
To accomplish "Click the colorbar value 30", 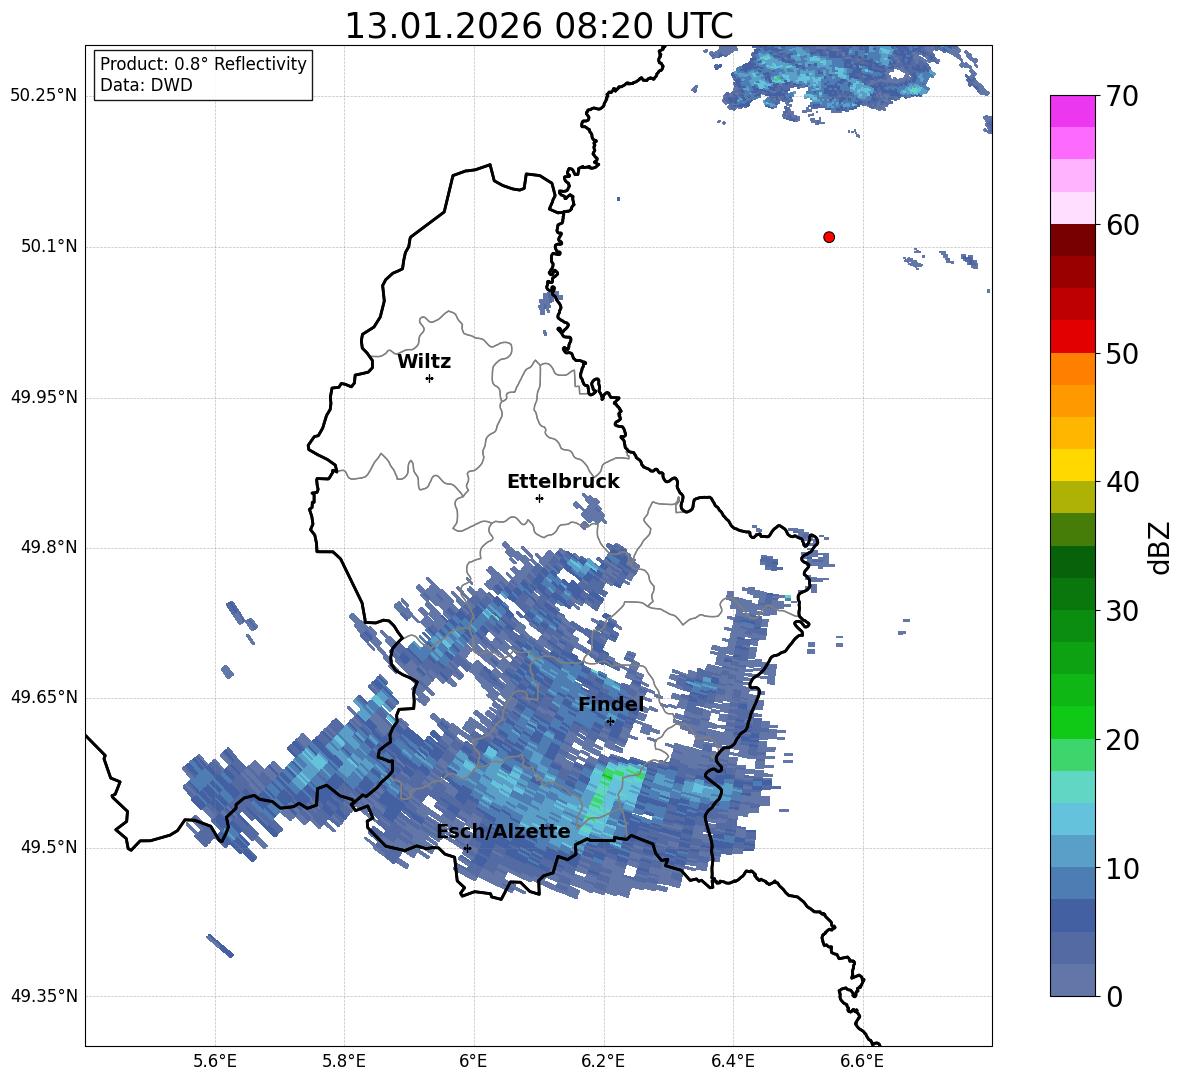I will point(1122,611).
